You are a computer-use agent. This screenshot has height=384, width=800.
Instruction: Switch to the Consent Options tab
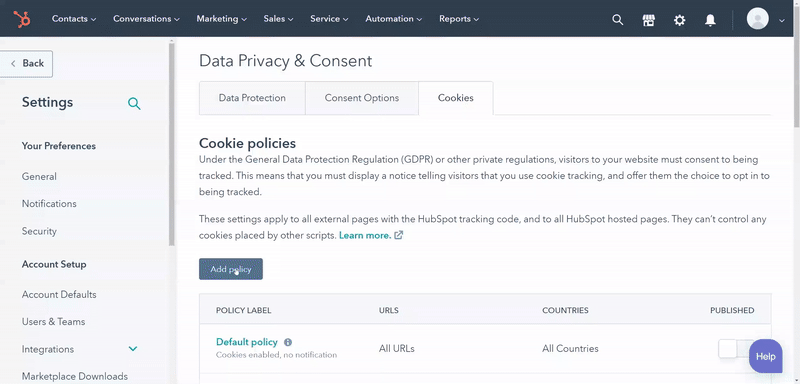point(362,98)
